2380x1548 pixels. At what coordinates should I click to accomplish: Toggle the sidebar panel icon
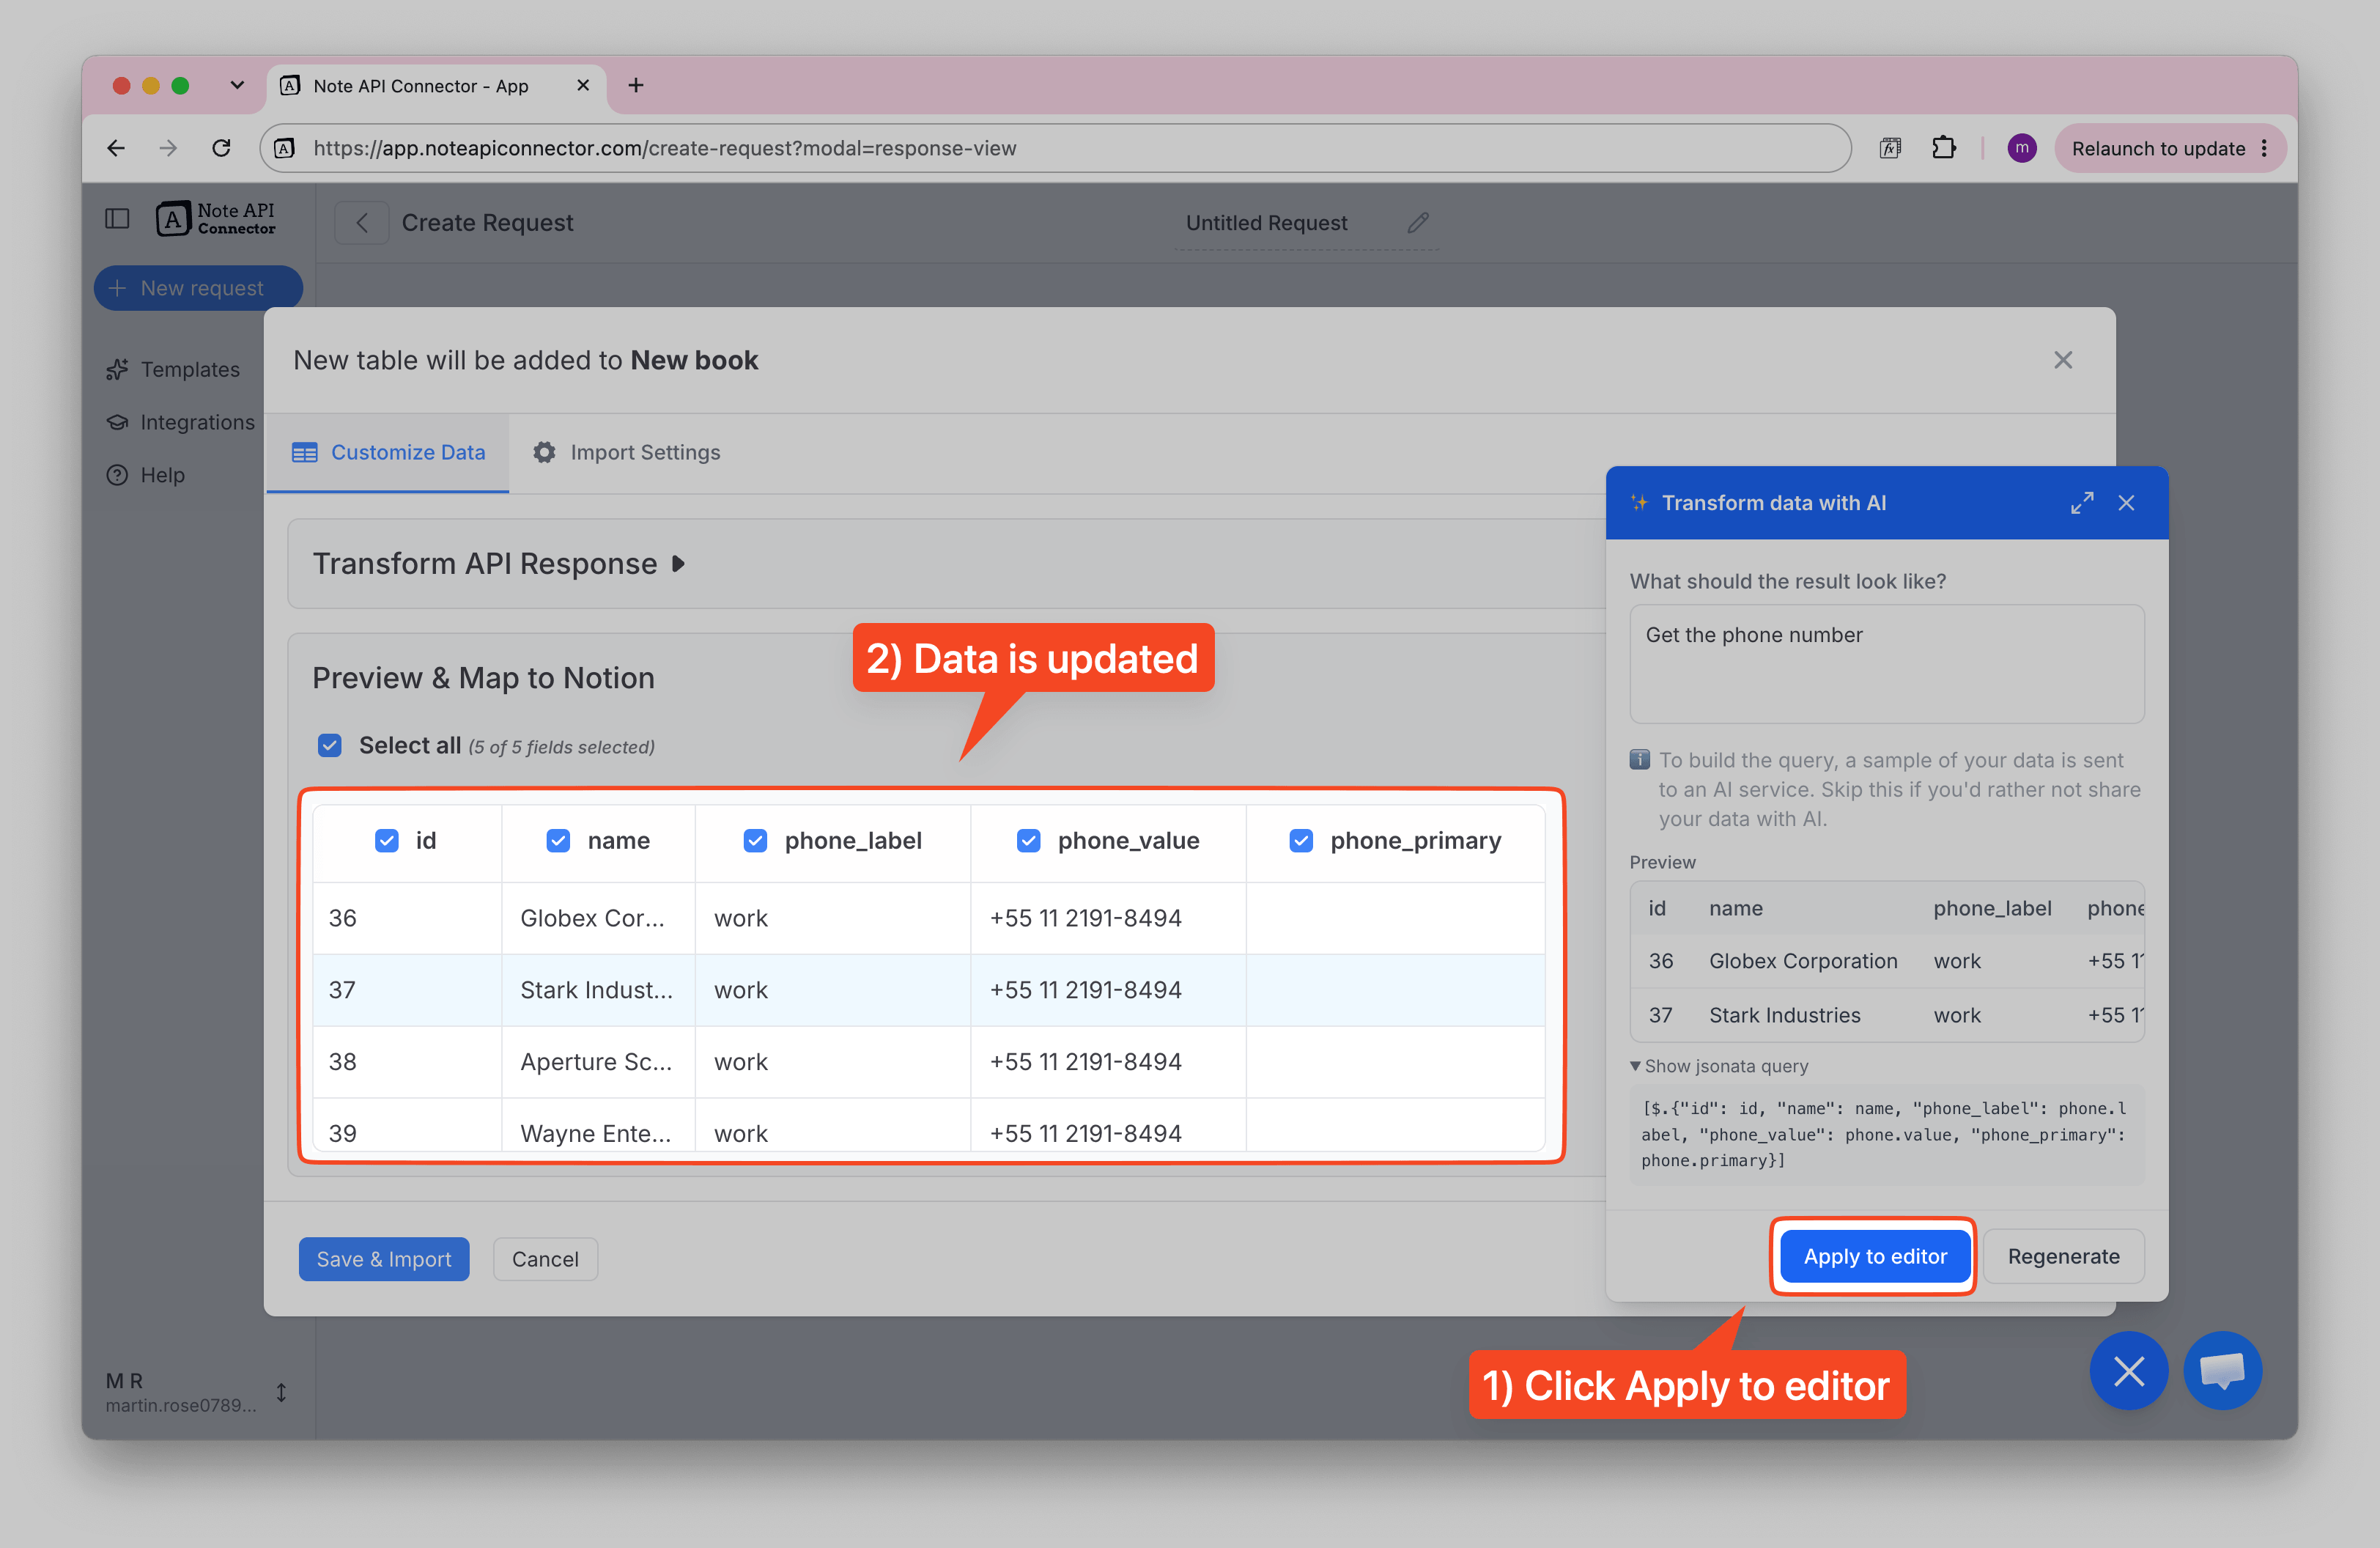pos(117,219)
